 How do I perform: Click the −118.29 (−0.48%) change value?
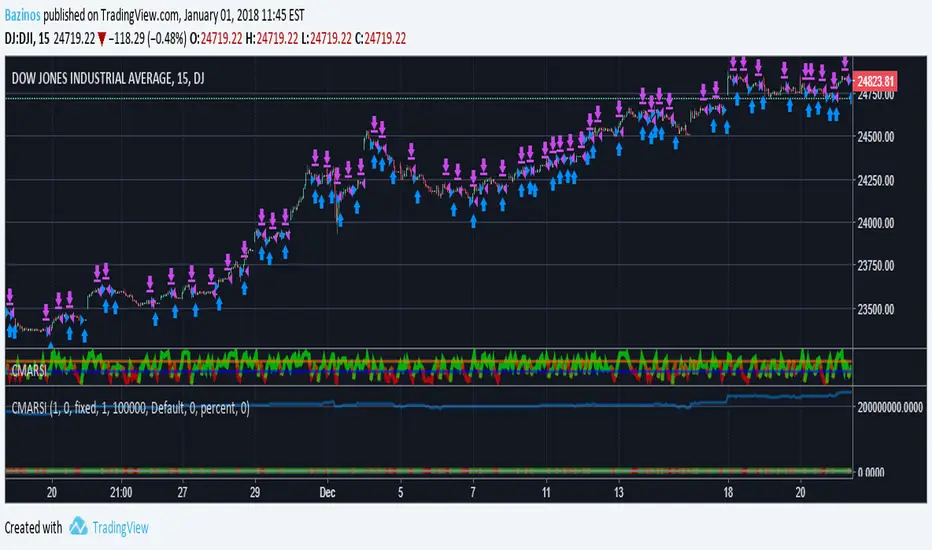(x=147, y=39)
